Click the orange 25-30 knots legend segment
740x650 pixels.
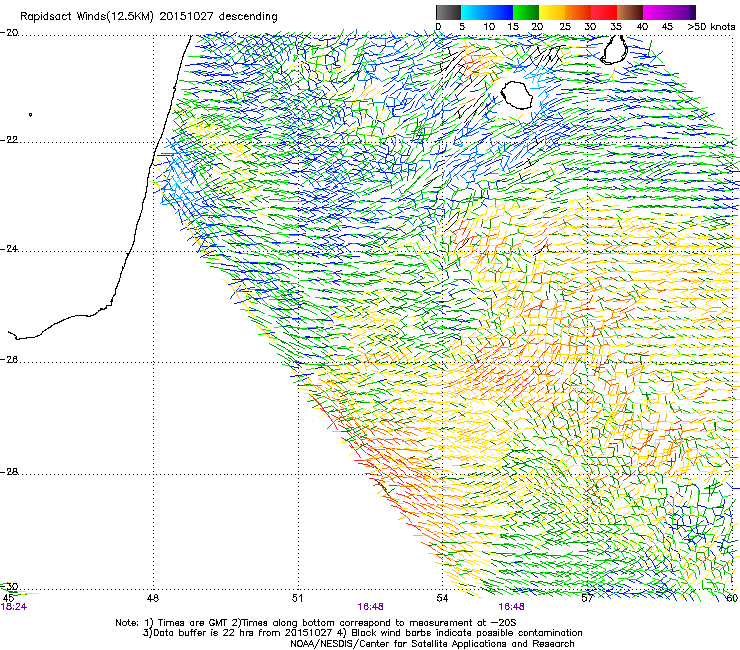click(x=578, y=12)
